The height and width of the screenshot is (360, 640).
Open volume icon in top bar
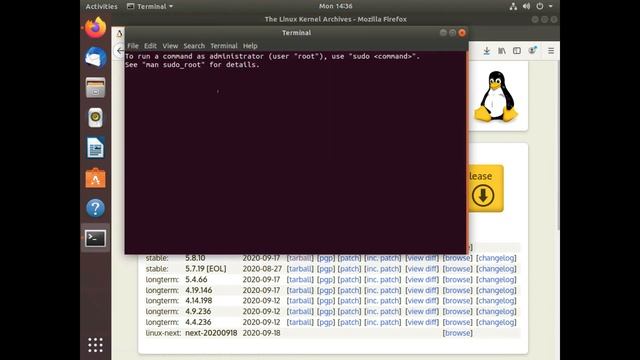527,6
